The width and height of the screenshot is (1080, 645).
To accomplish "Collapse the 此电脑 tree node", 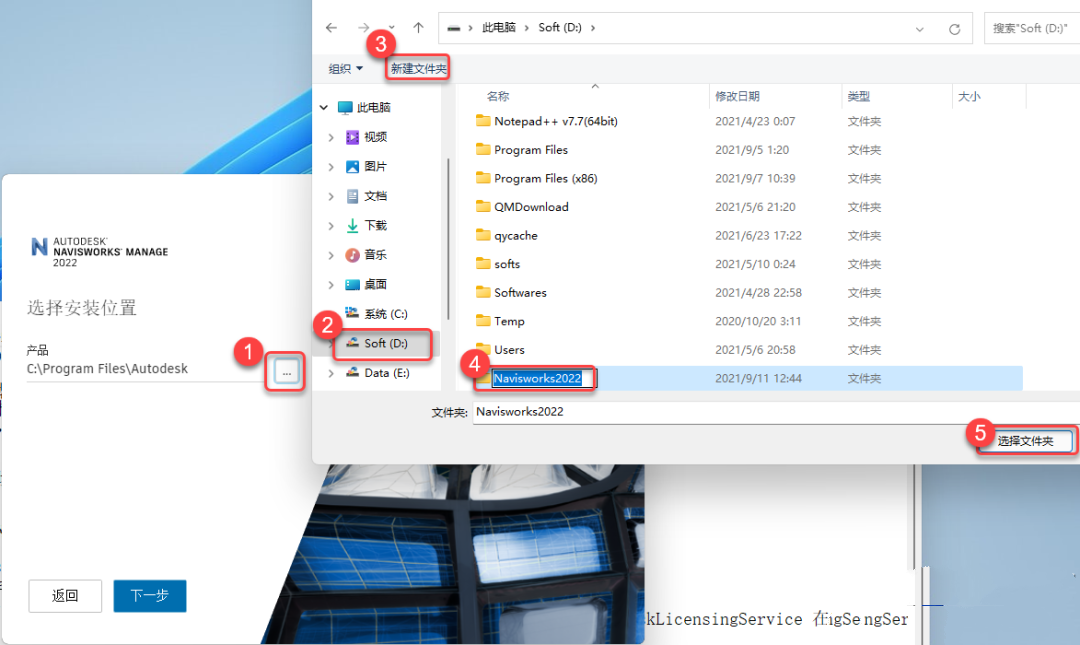I will [324, 108].
